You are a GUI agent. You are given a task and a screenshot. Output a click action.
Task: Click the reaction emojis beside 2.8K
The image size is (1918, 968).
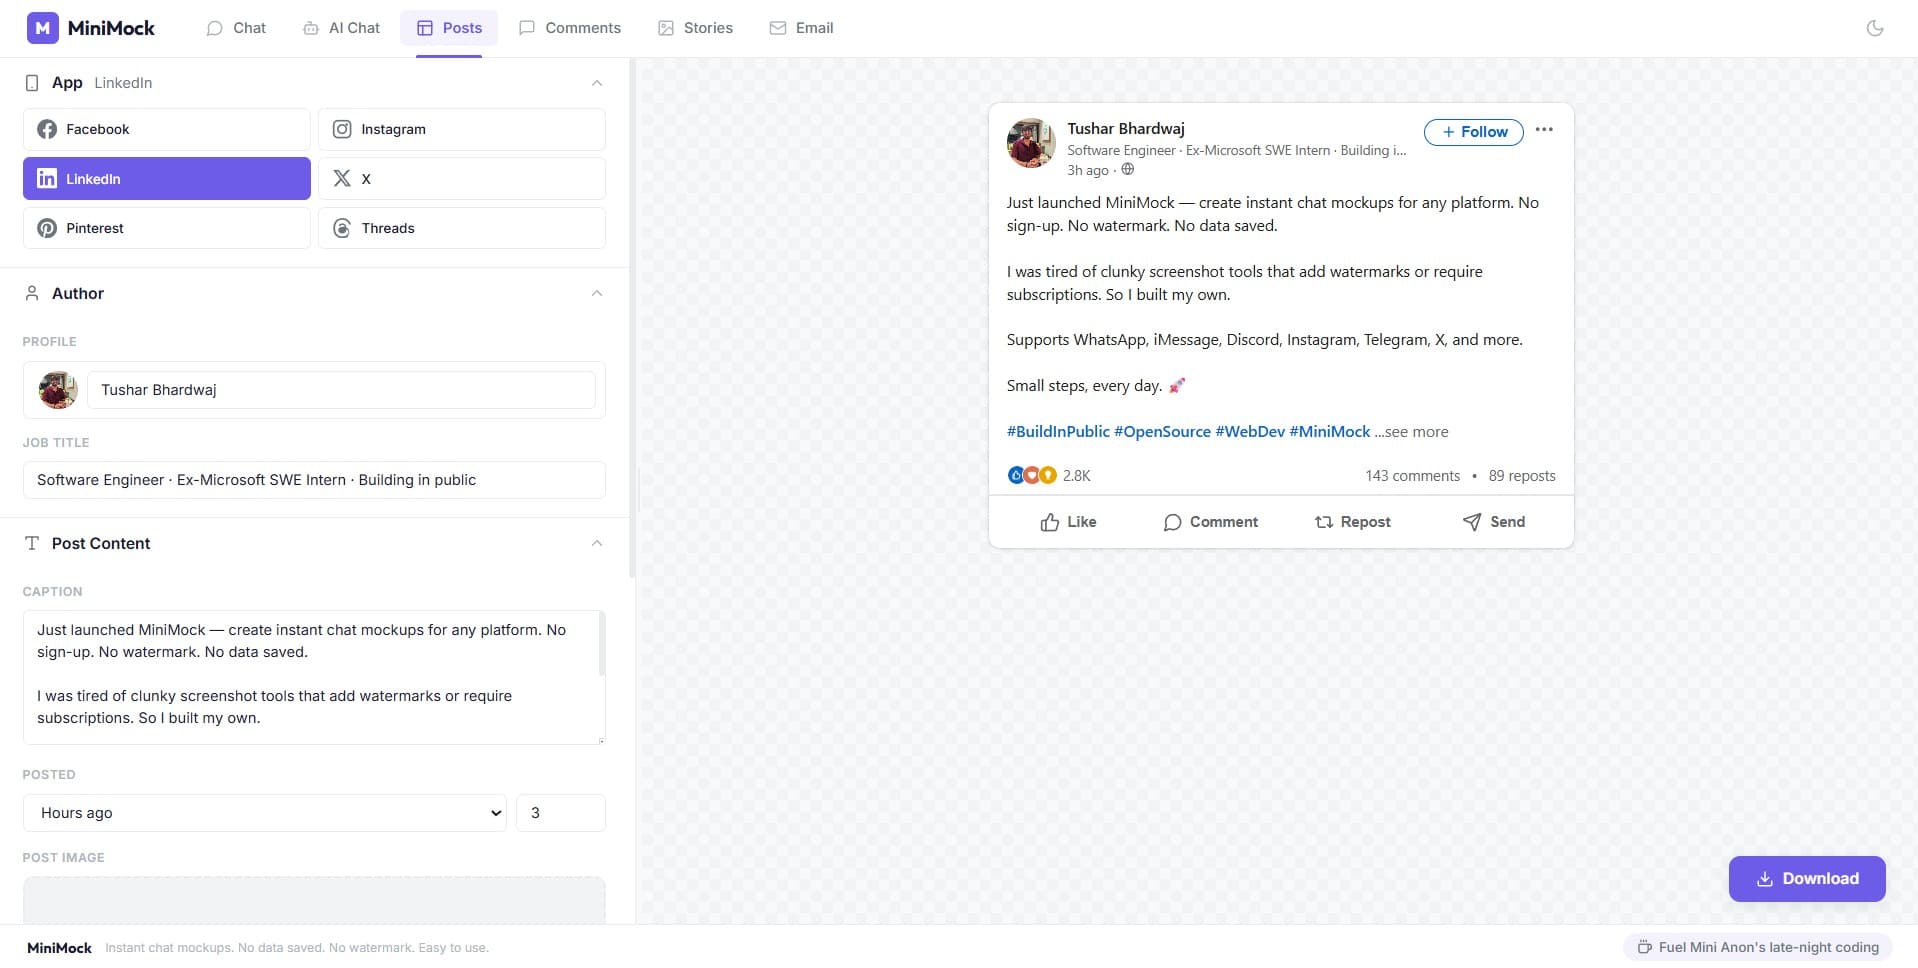1031,476
